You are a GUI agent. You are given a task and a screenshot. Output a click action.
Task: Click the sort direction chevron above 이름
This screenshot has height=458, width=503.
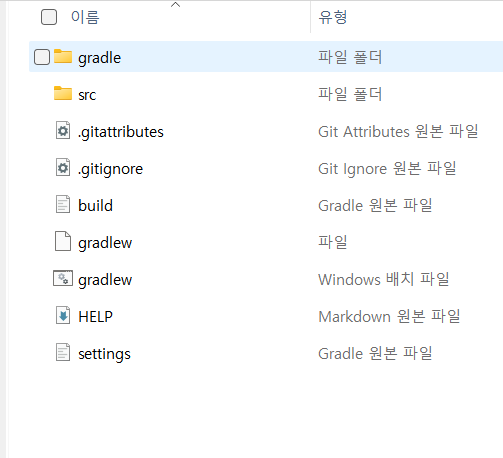click(x=175, y=5)
